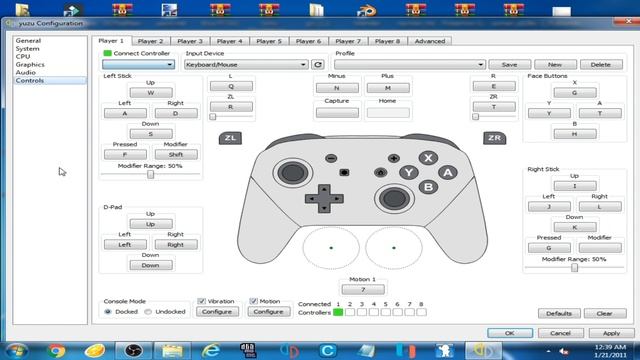Viewport: 640px width, 360px height.
Task: Open File Explorer from the taskbar
Action: tap(172, 351)
